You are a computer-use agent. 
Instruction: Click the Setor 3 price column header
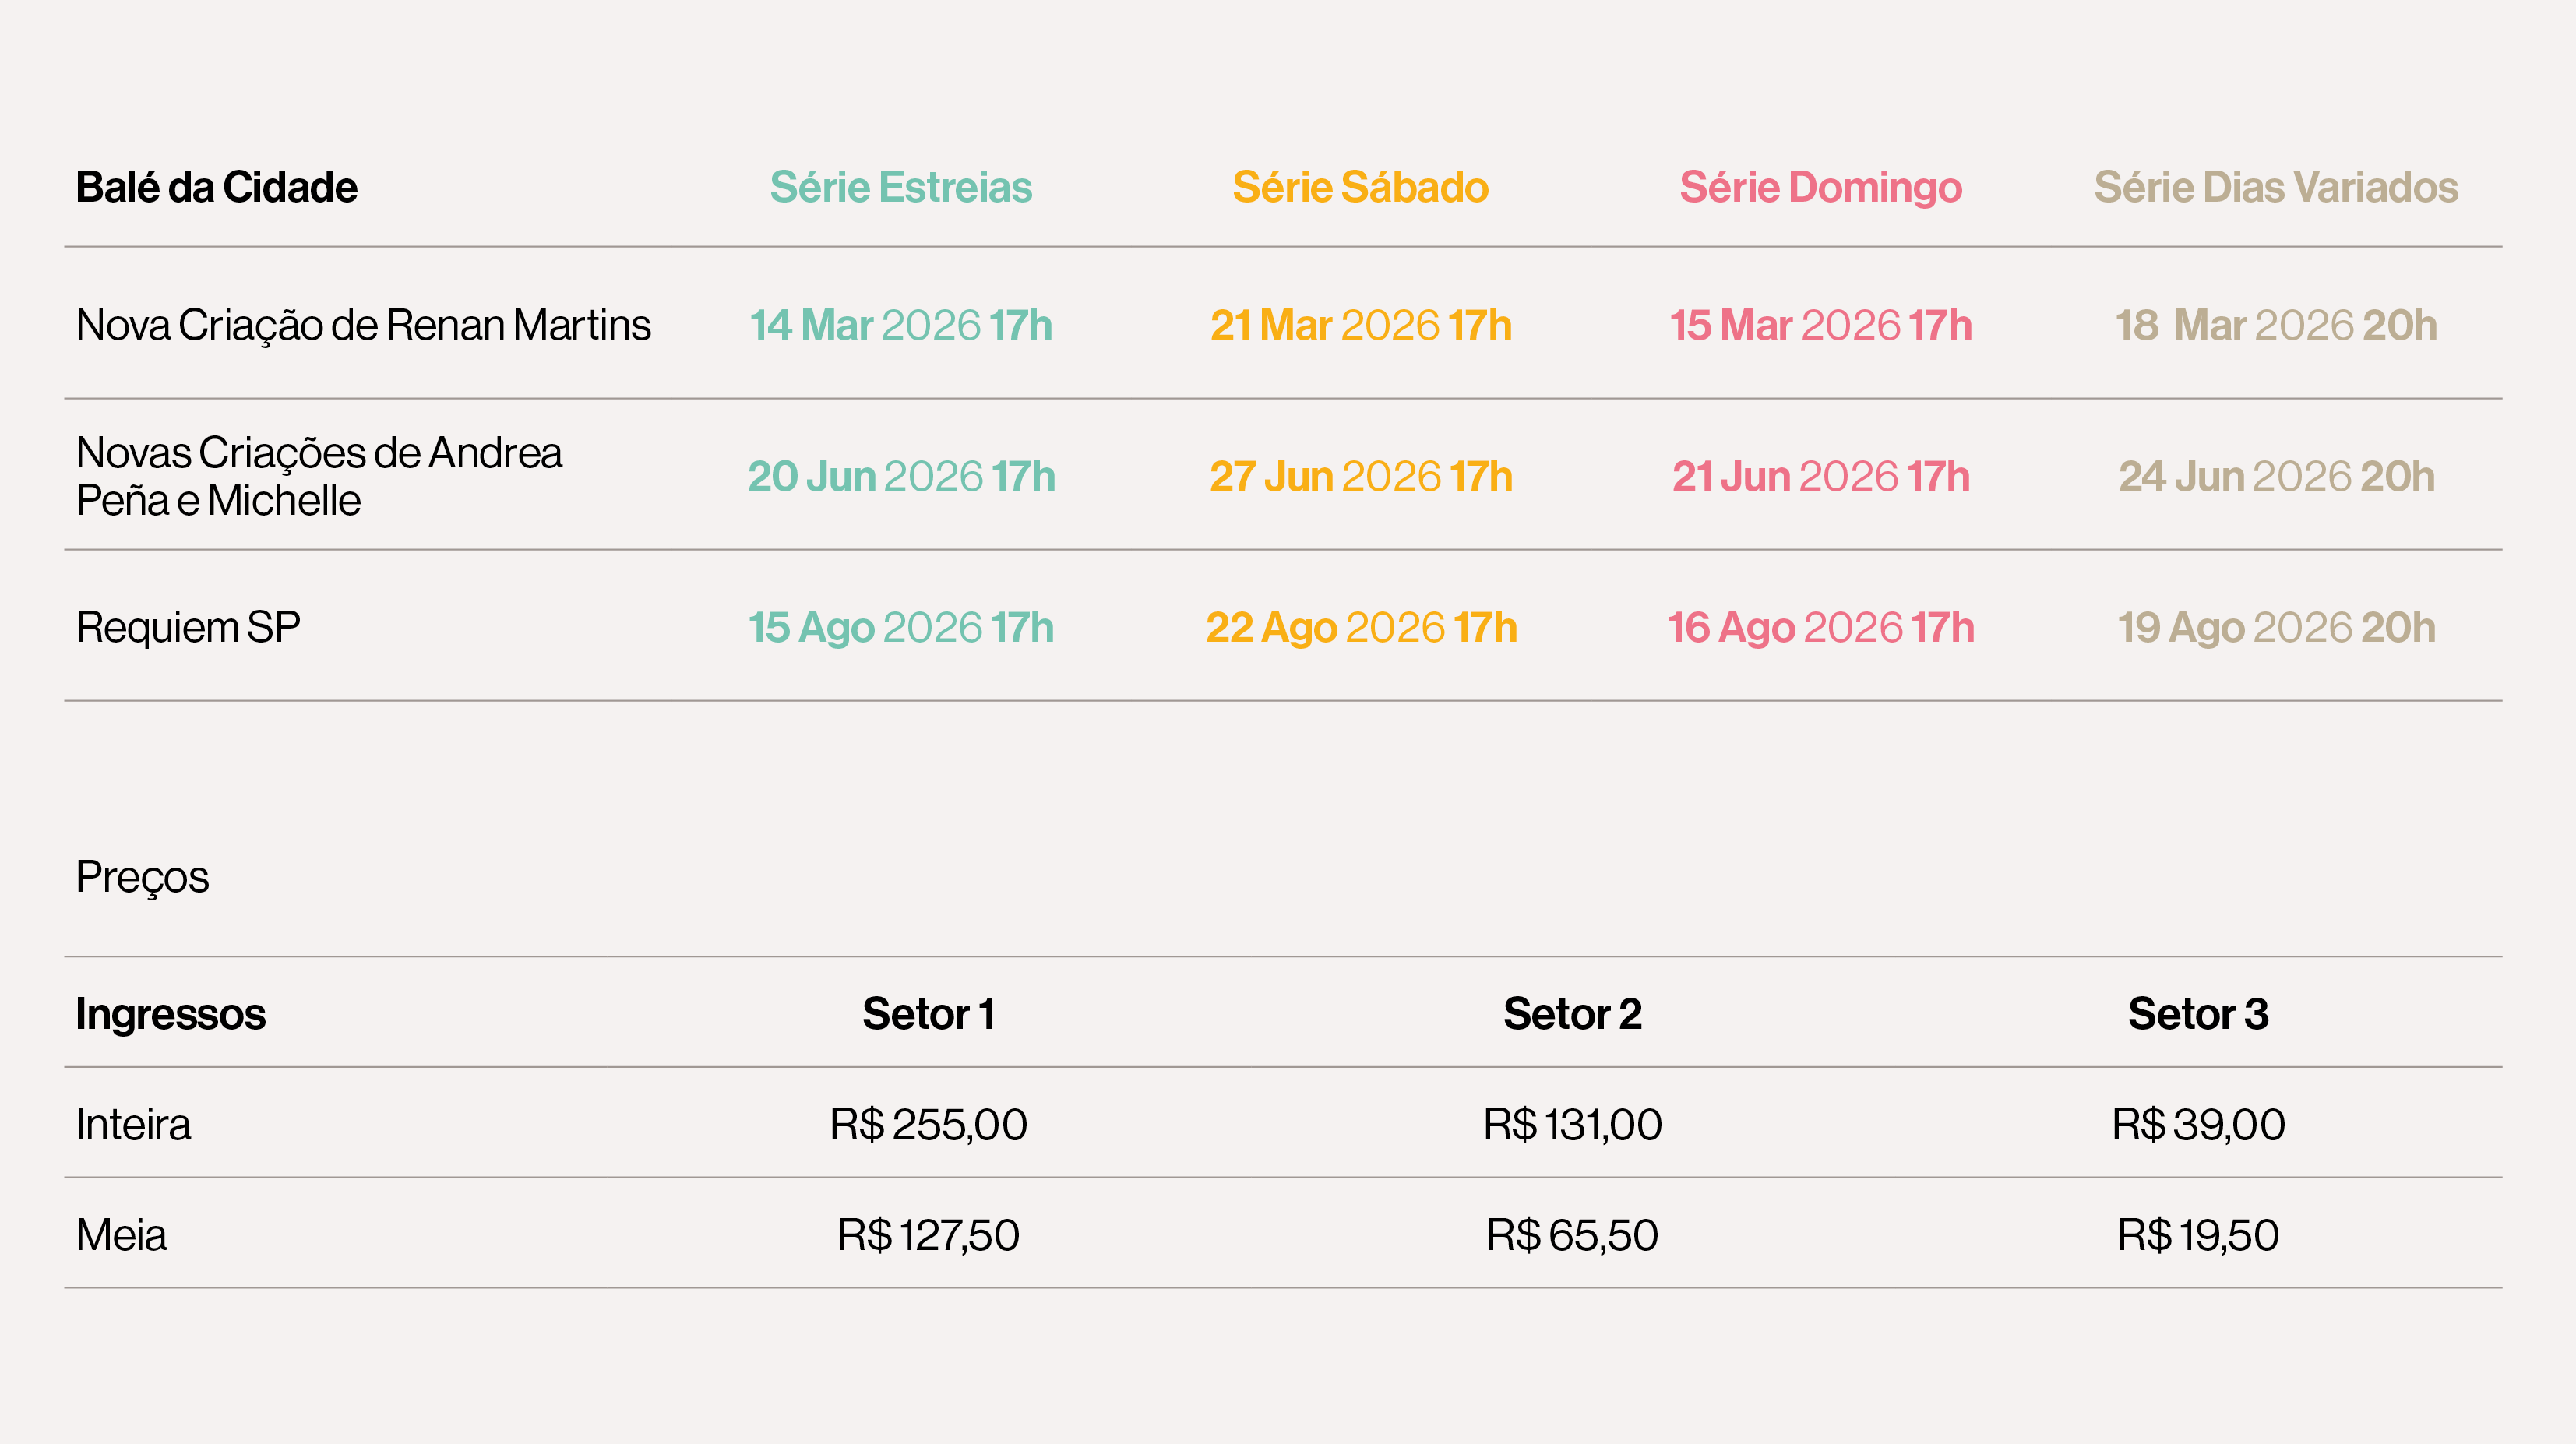2197,1014
